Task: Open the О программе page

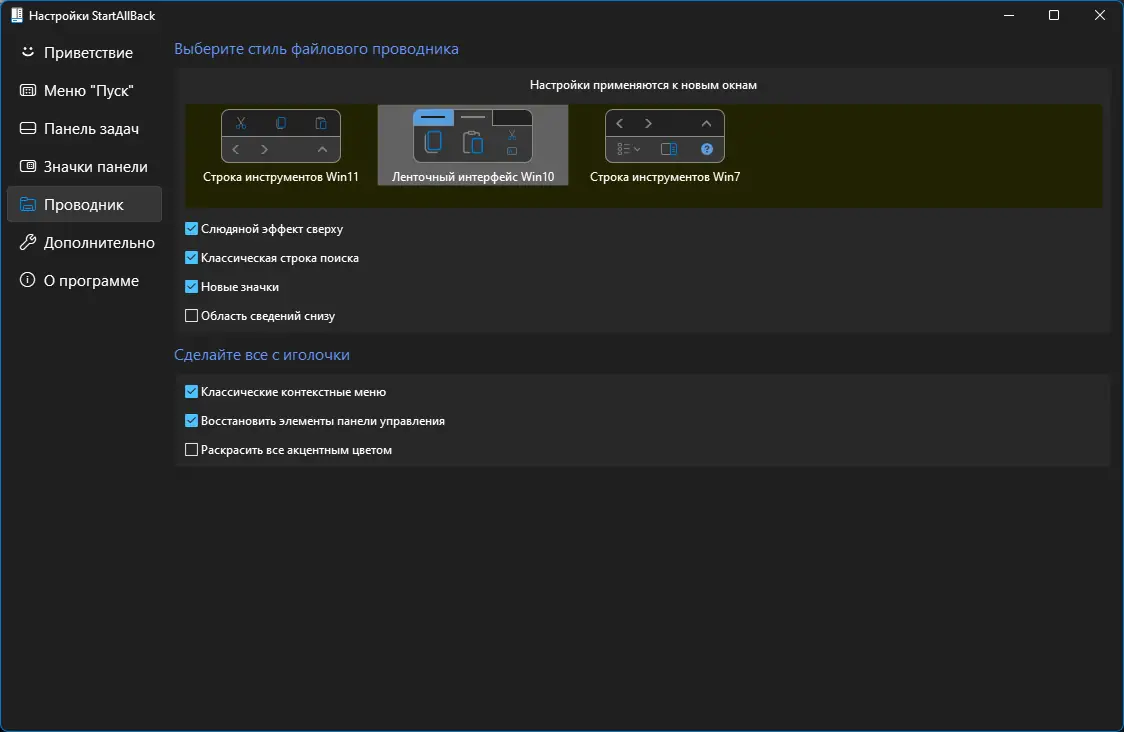Action: tap(85, 280)
